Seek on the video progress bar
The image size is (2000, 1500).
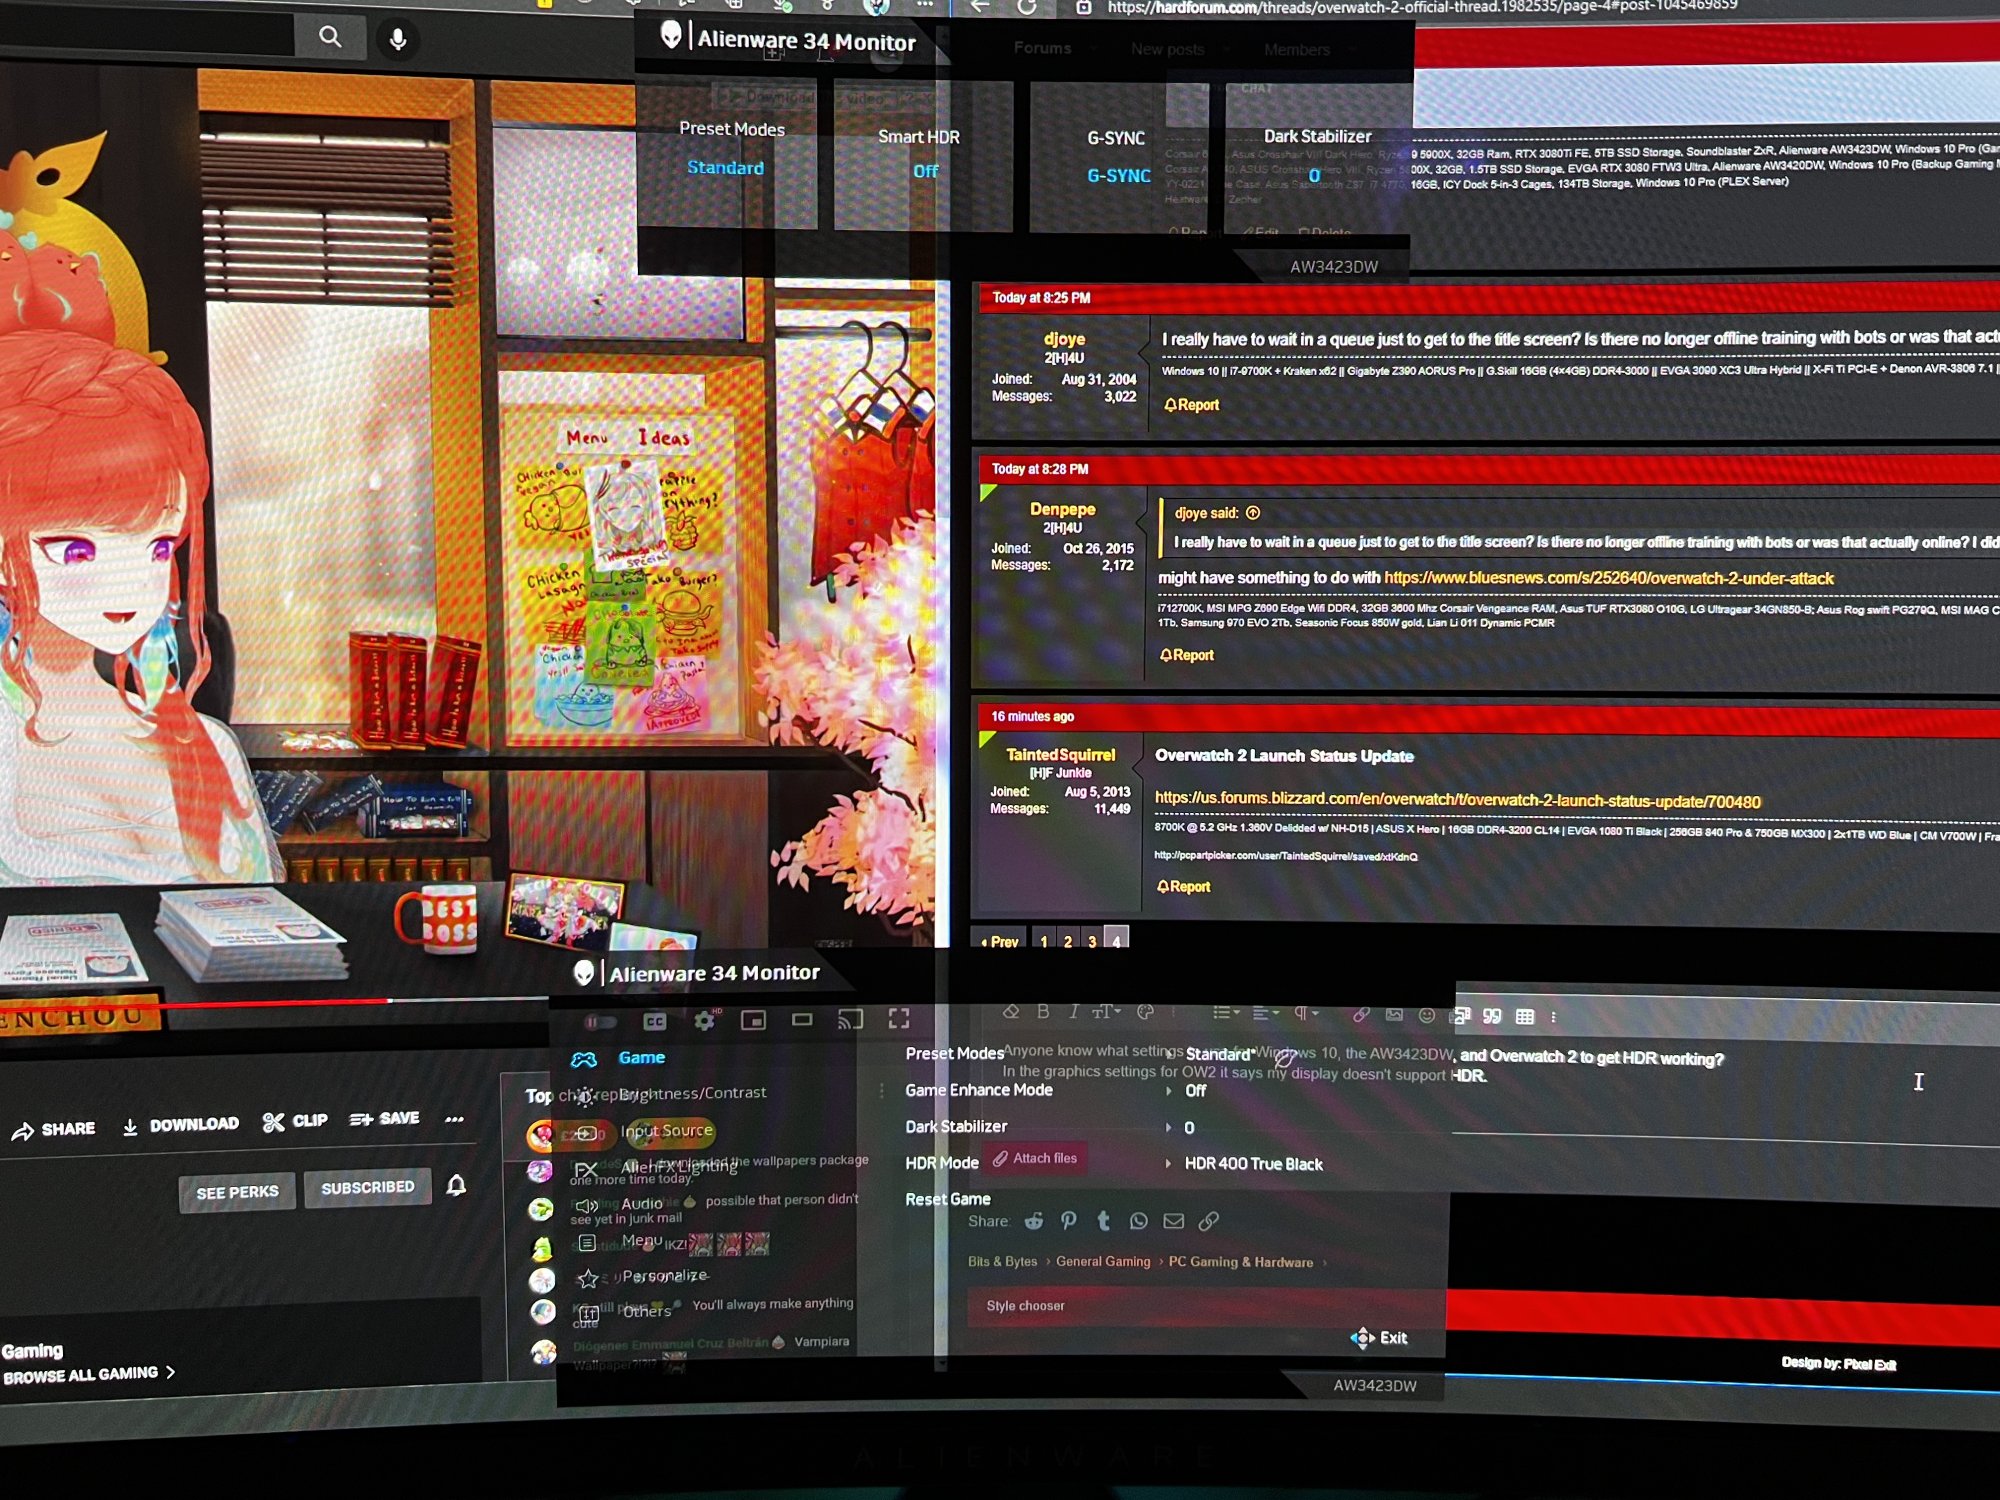point(300,1001)
